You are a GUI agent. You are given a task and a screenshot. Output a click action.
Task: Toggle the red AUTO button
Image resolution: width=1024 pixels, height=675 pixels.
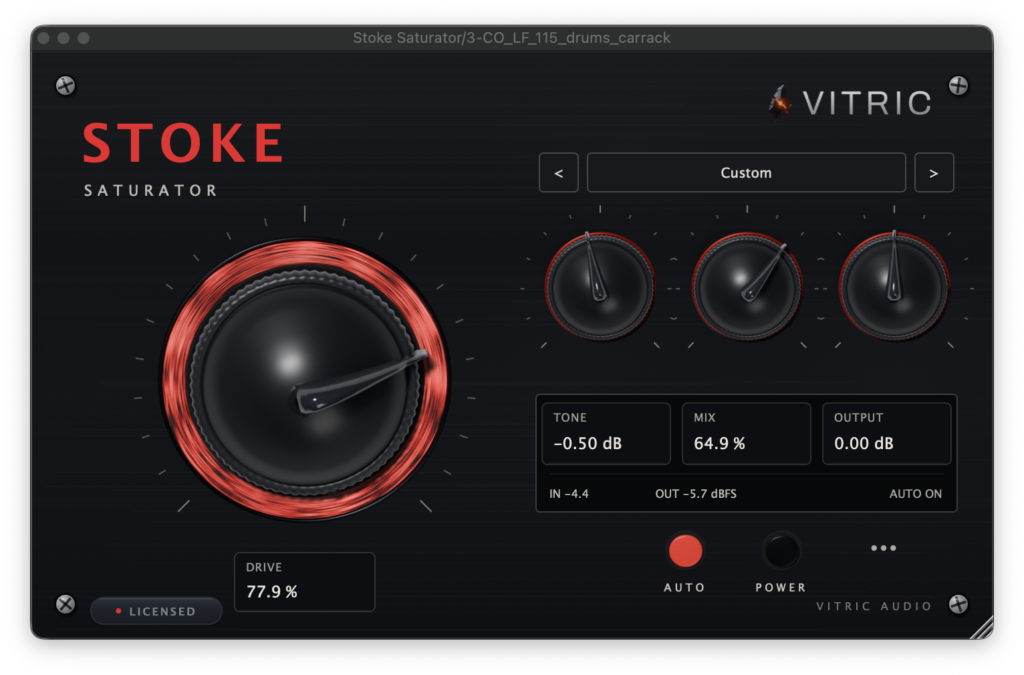(x=685, y=551)
